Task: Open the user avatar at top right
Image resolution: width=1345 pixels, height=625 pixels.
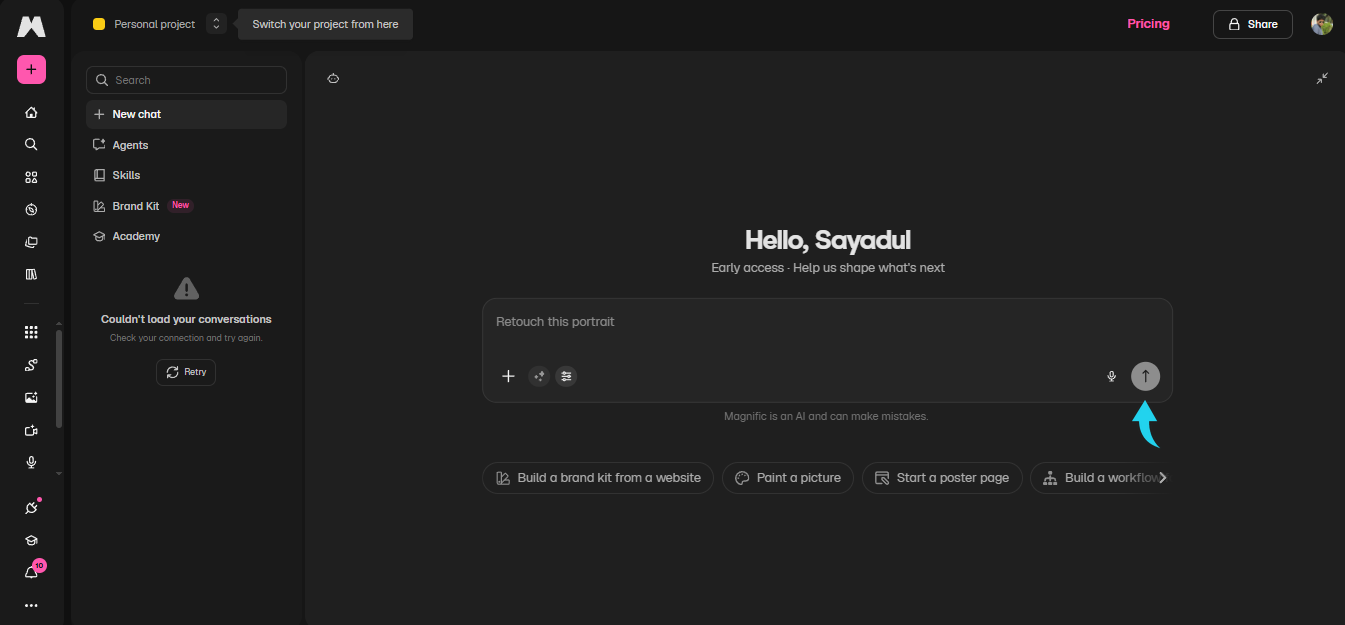Action: 1322,24
